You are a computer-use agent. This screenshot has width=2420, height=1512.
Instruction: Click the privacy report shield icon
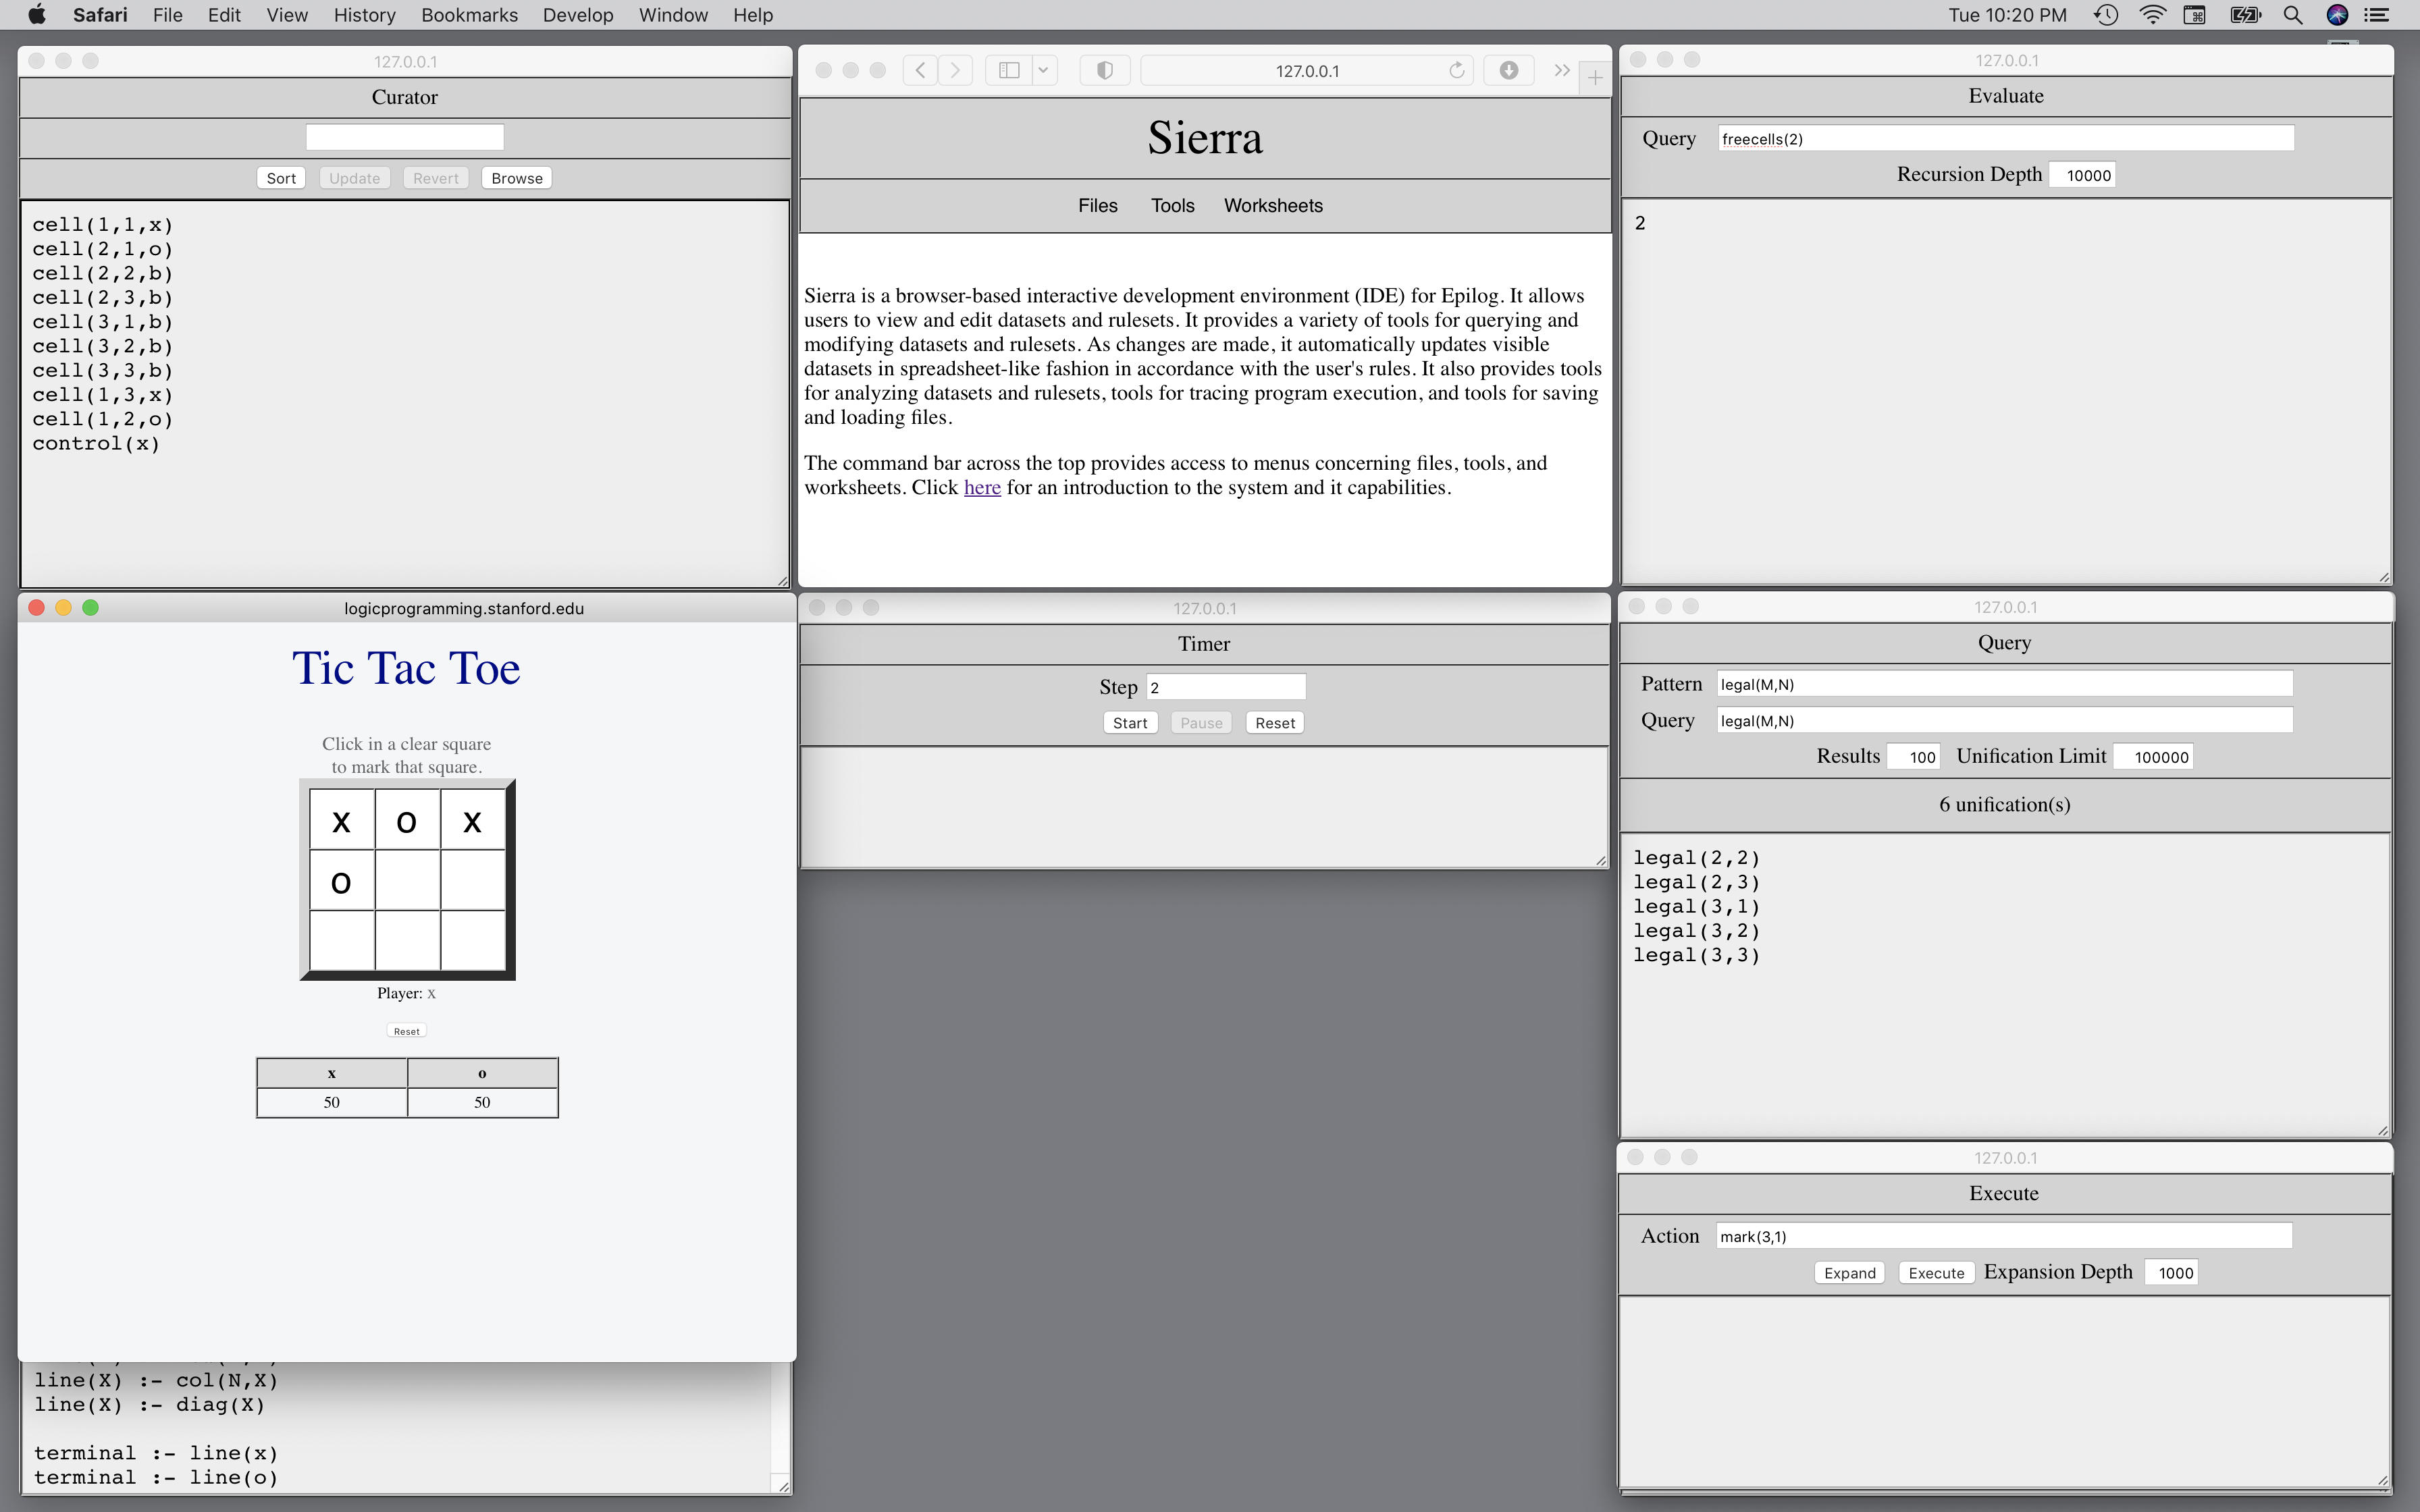click(1105, 70)
